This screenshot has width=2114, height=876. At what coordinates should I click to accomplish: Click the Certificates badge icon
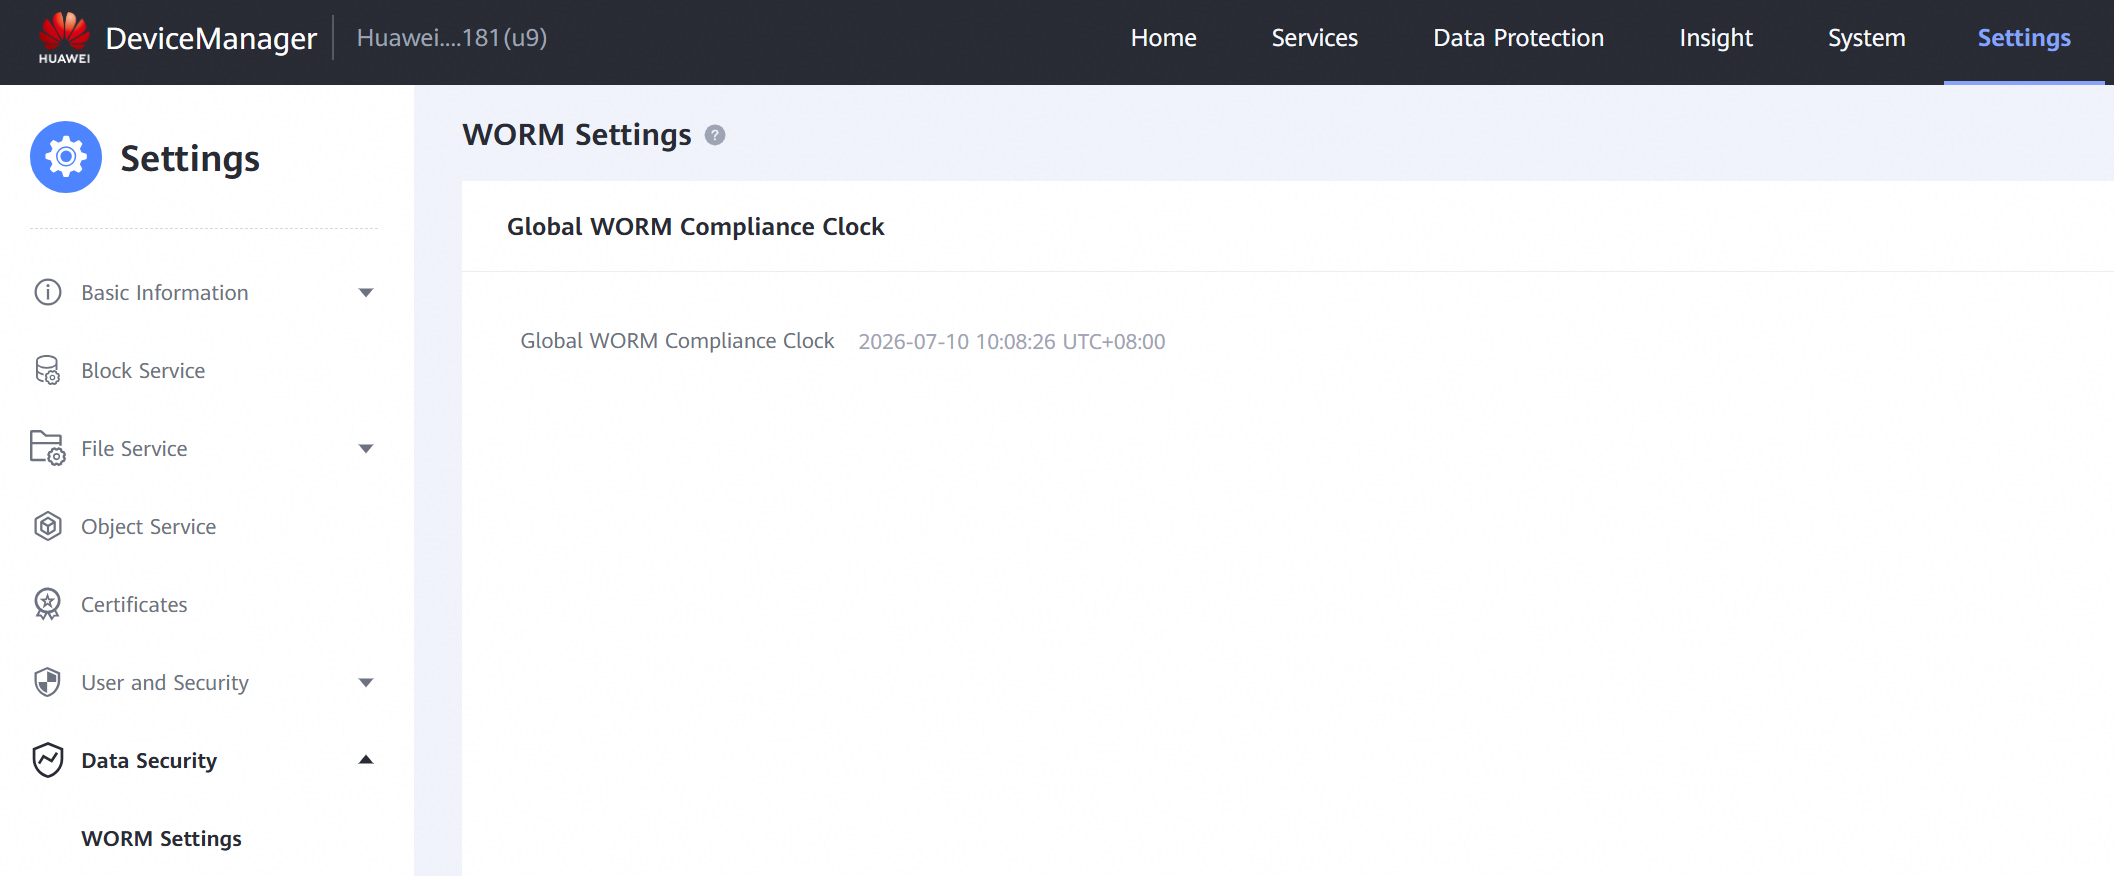[x=48, y=604]
